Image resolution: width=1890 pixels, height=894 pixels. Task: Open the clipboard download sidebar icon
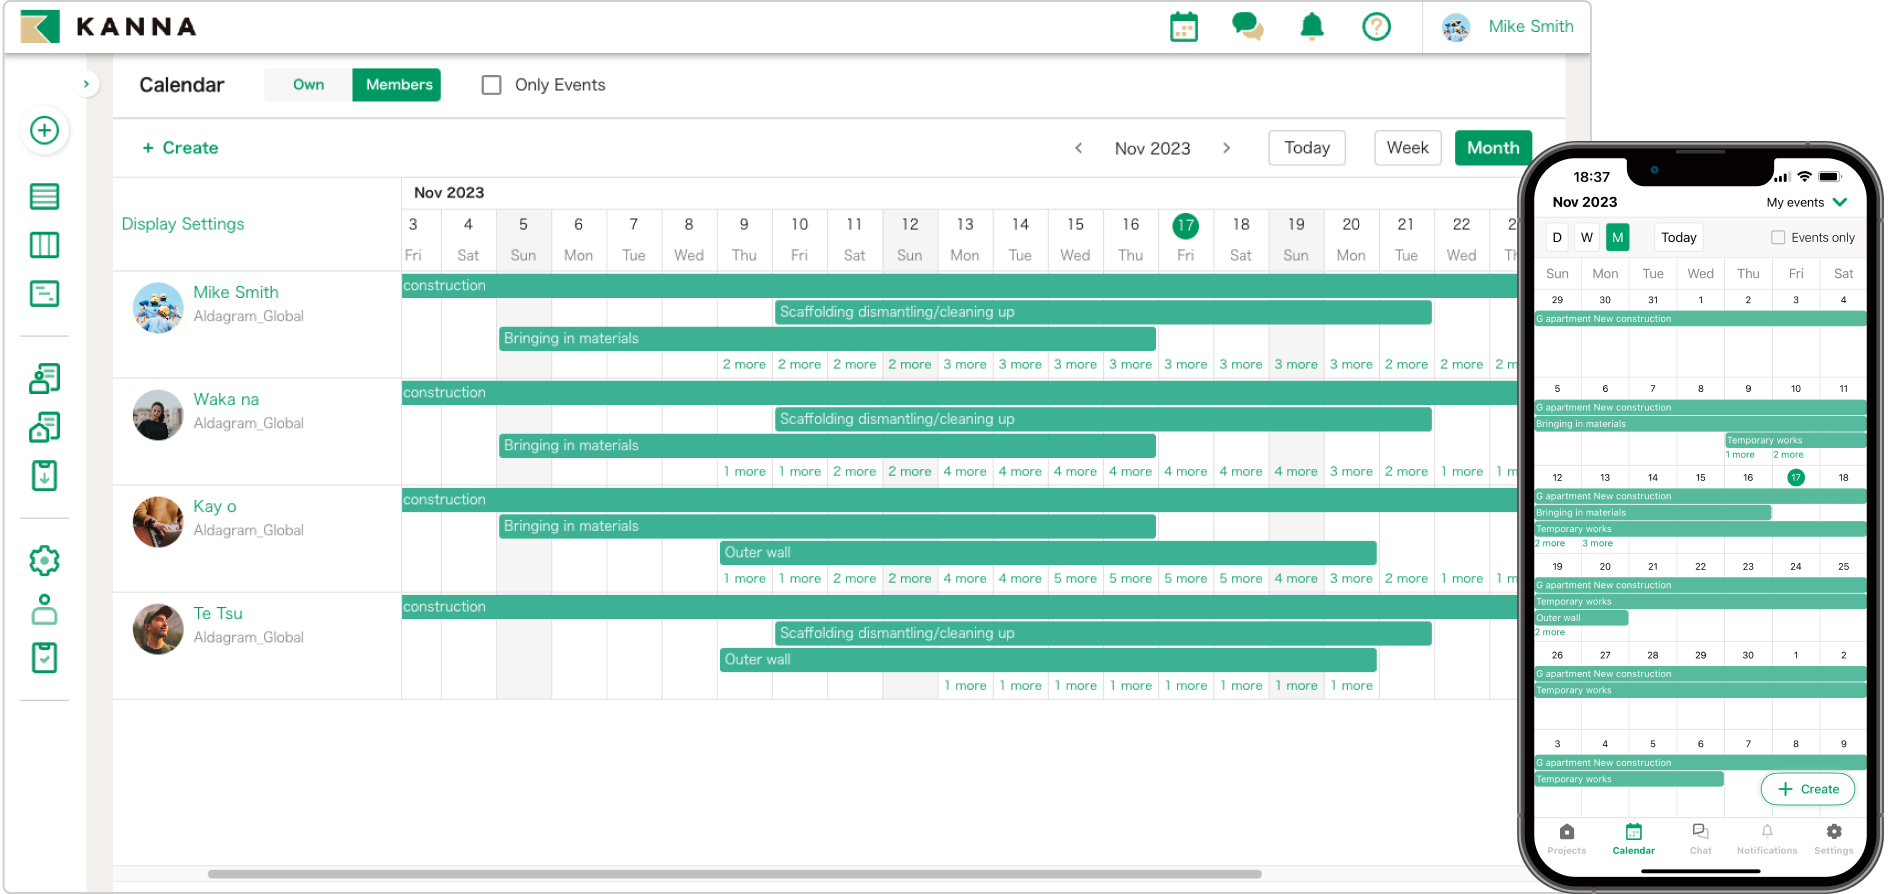tap(44, 475)
